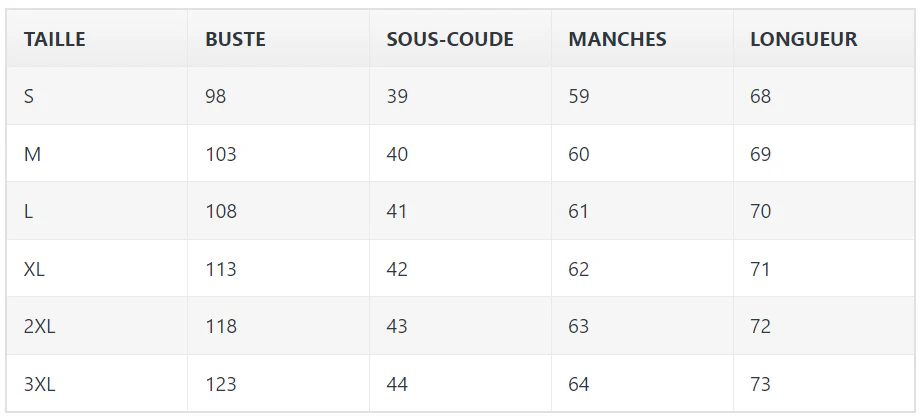Click the manches value 63
Screen dimensions: 922x417
(x=579, y=326)
